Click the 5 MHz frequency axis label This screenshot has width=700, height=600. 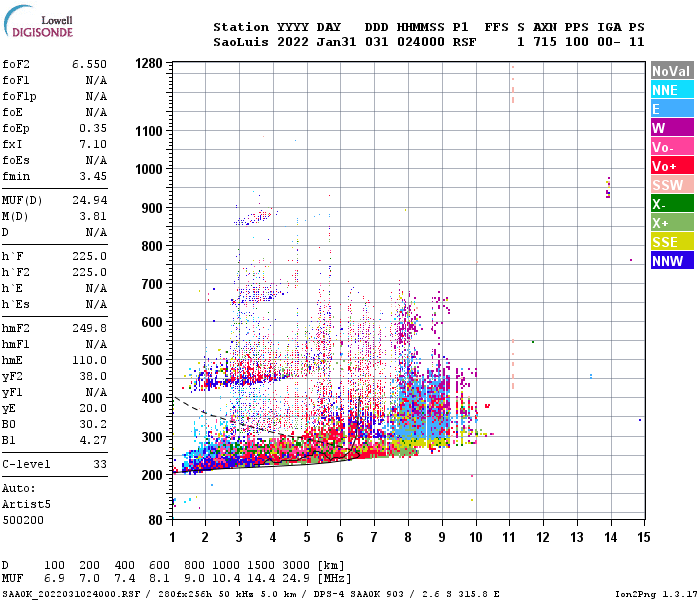click(x=307, y=537)
